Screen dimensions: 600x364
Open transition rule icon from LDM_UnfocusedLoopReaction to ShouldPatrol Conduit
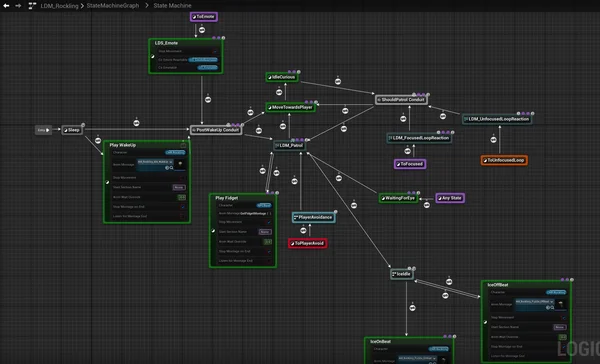(443, 116)
